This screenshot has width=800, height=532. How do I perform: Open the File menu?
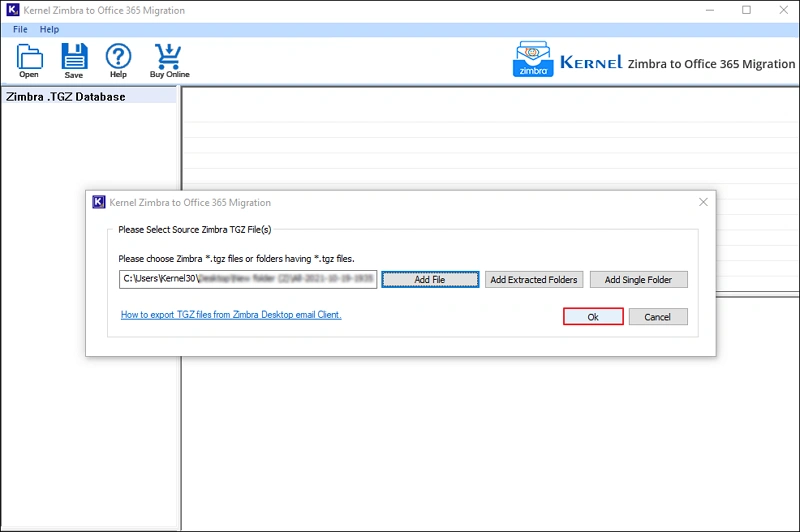(x=20, y=29)
